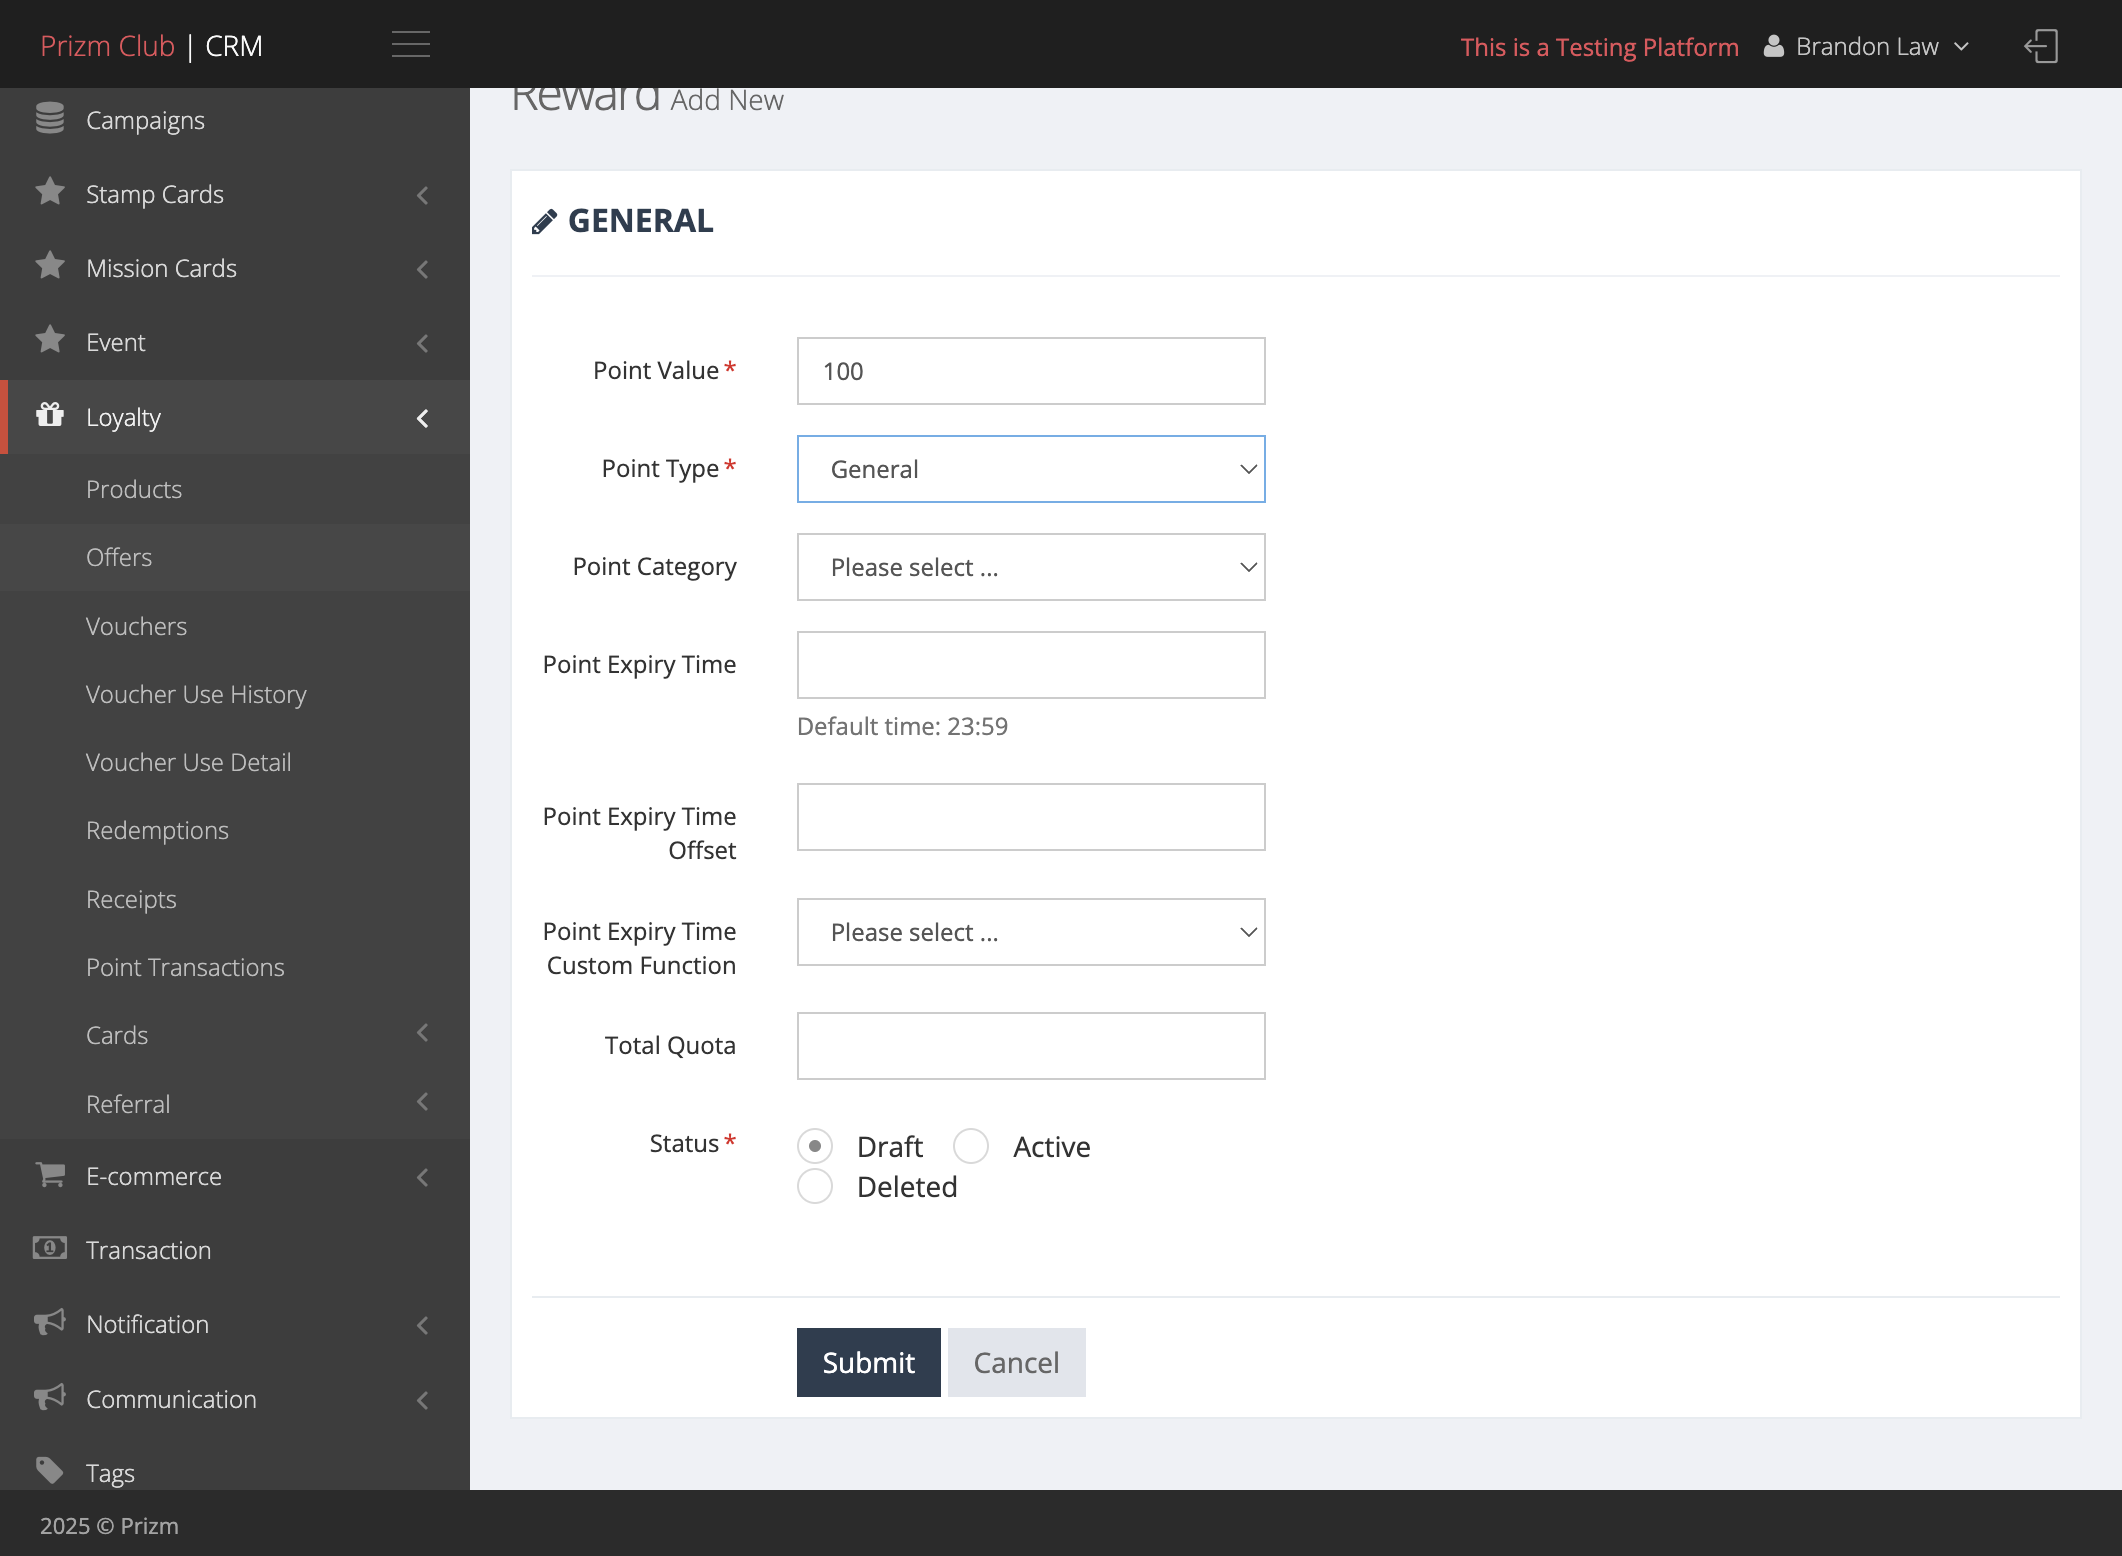Click the Transaction money icon

pyautogui.click(x=50, y=1248)
